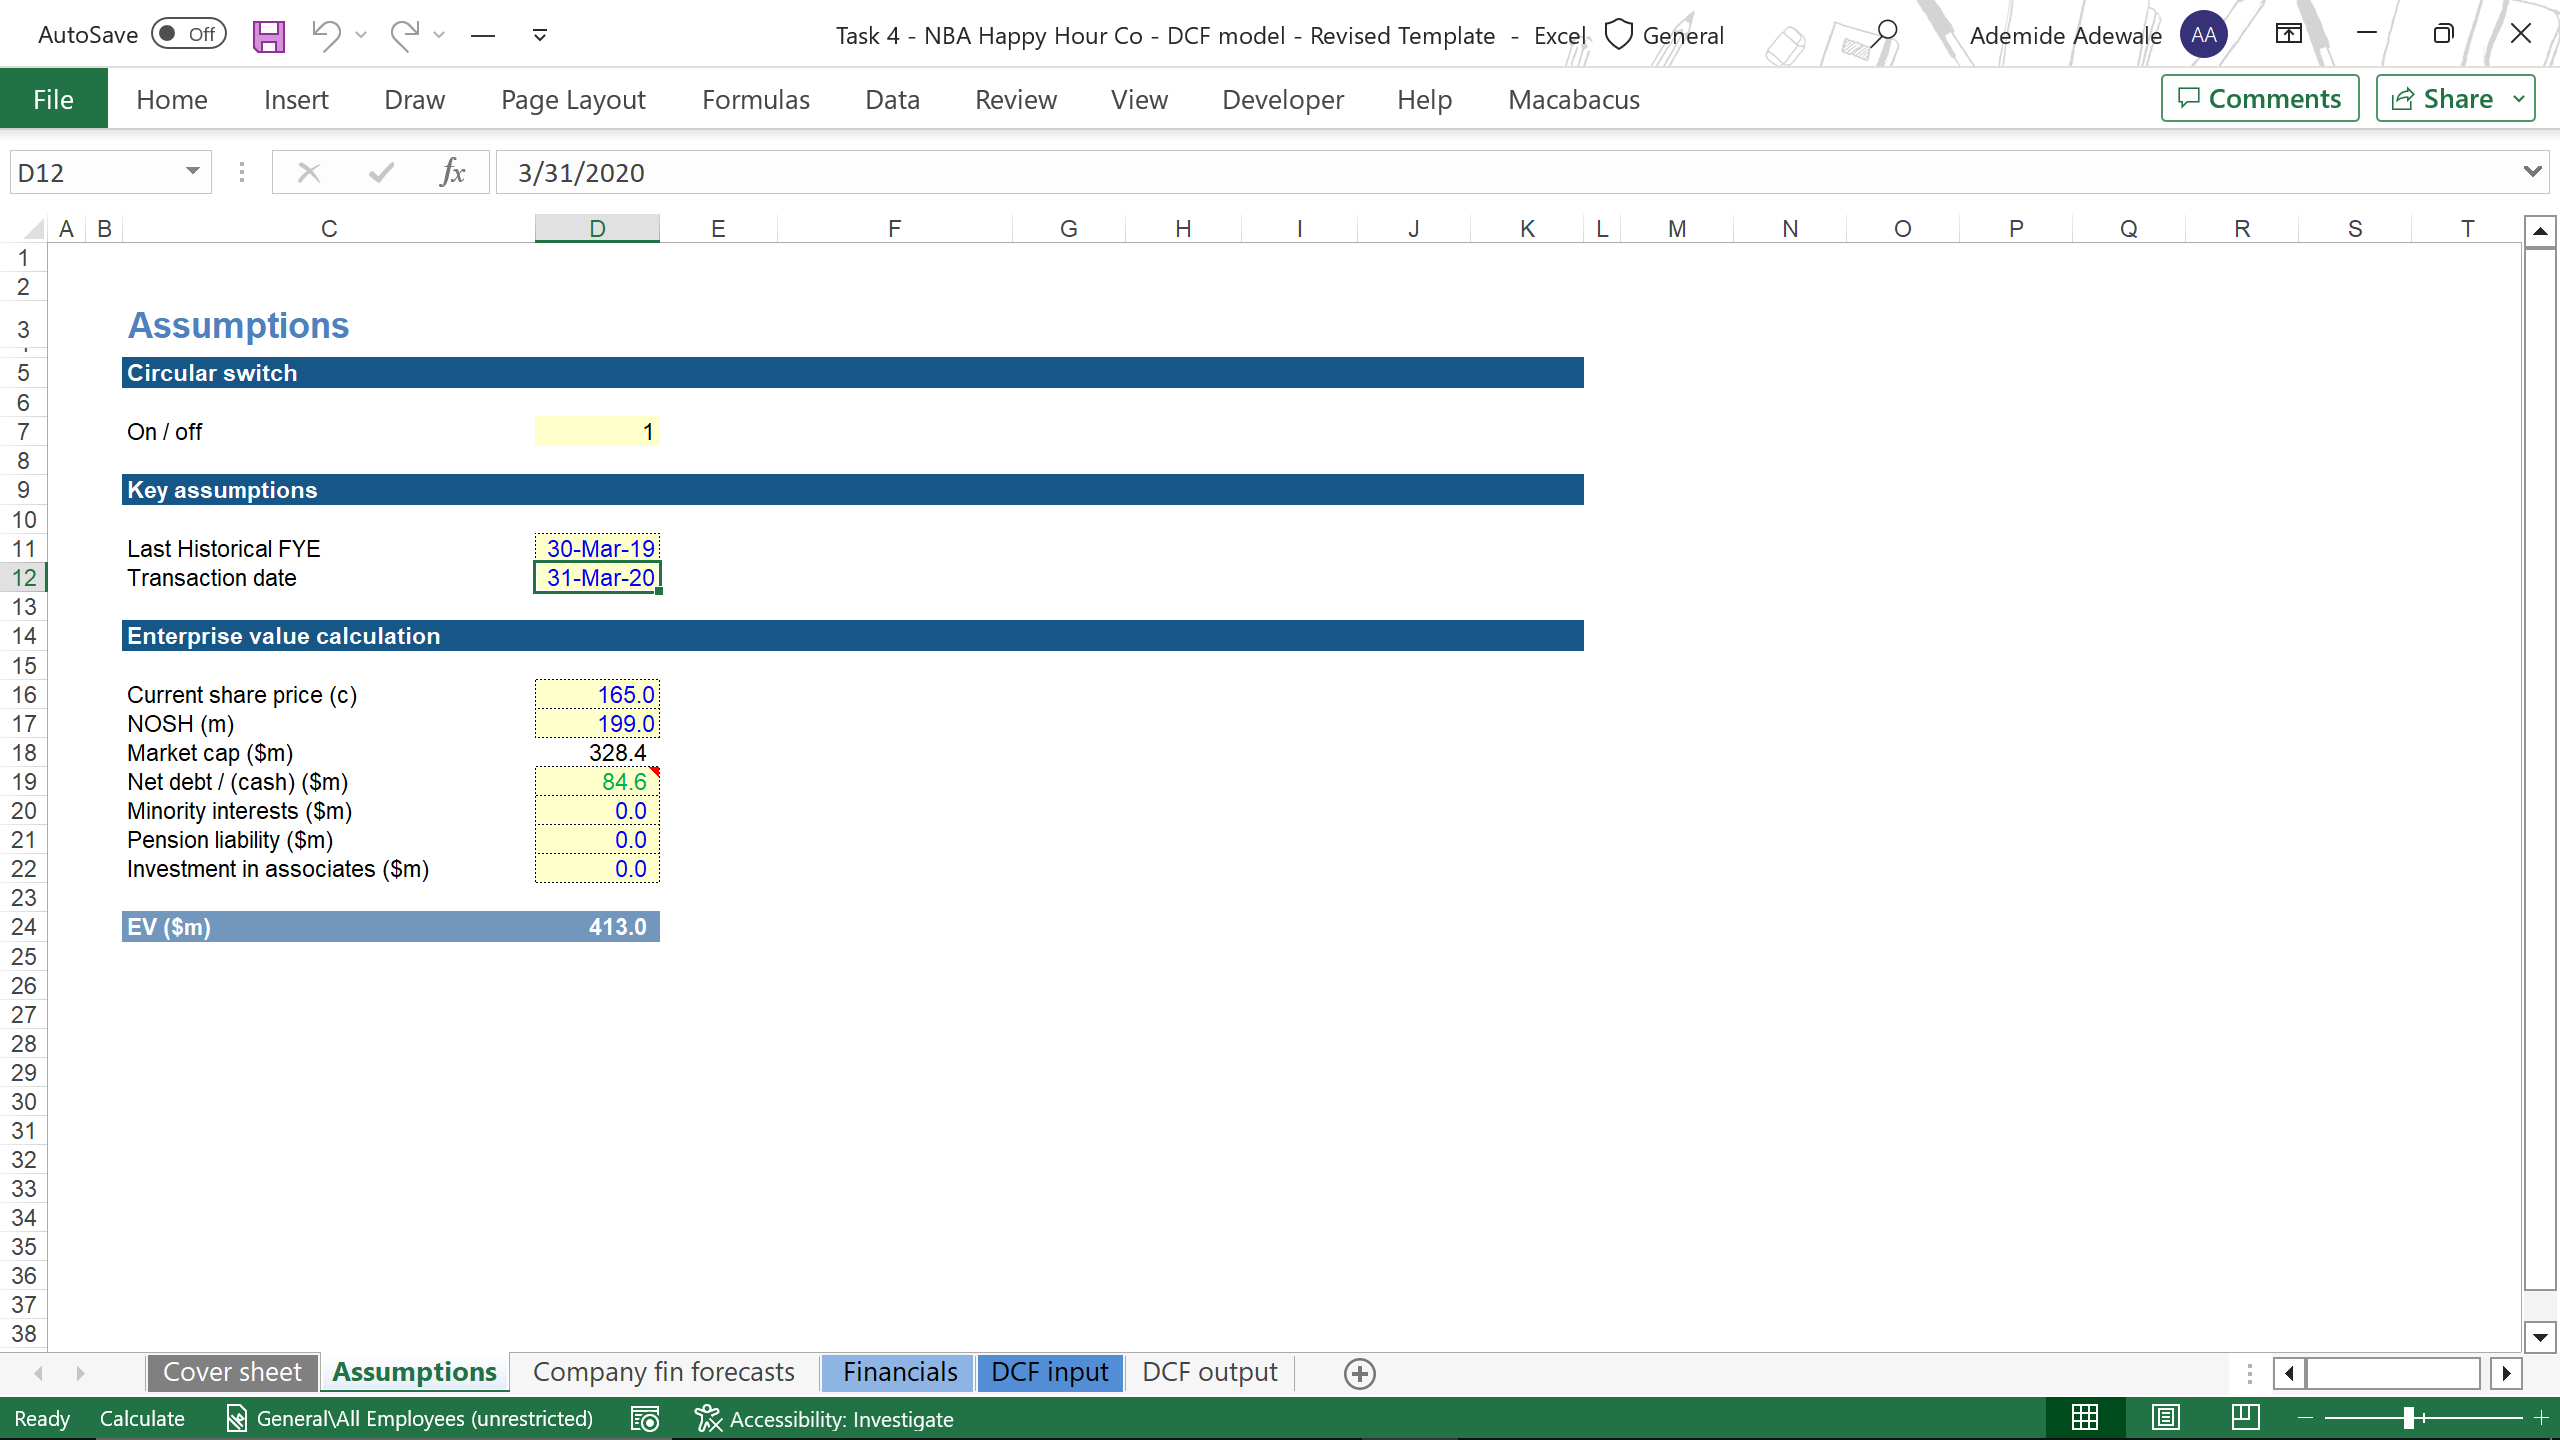Click the Insert Function fx icon
Viewport: 2560px width, 1440px height.
(x=452, y=173)
